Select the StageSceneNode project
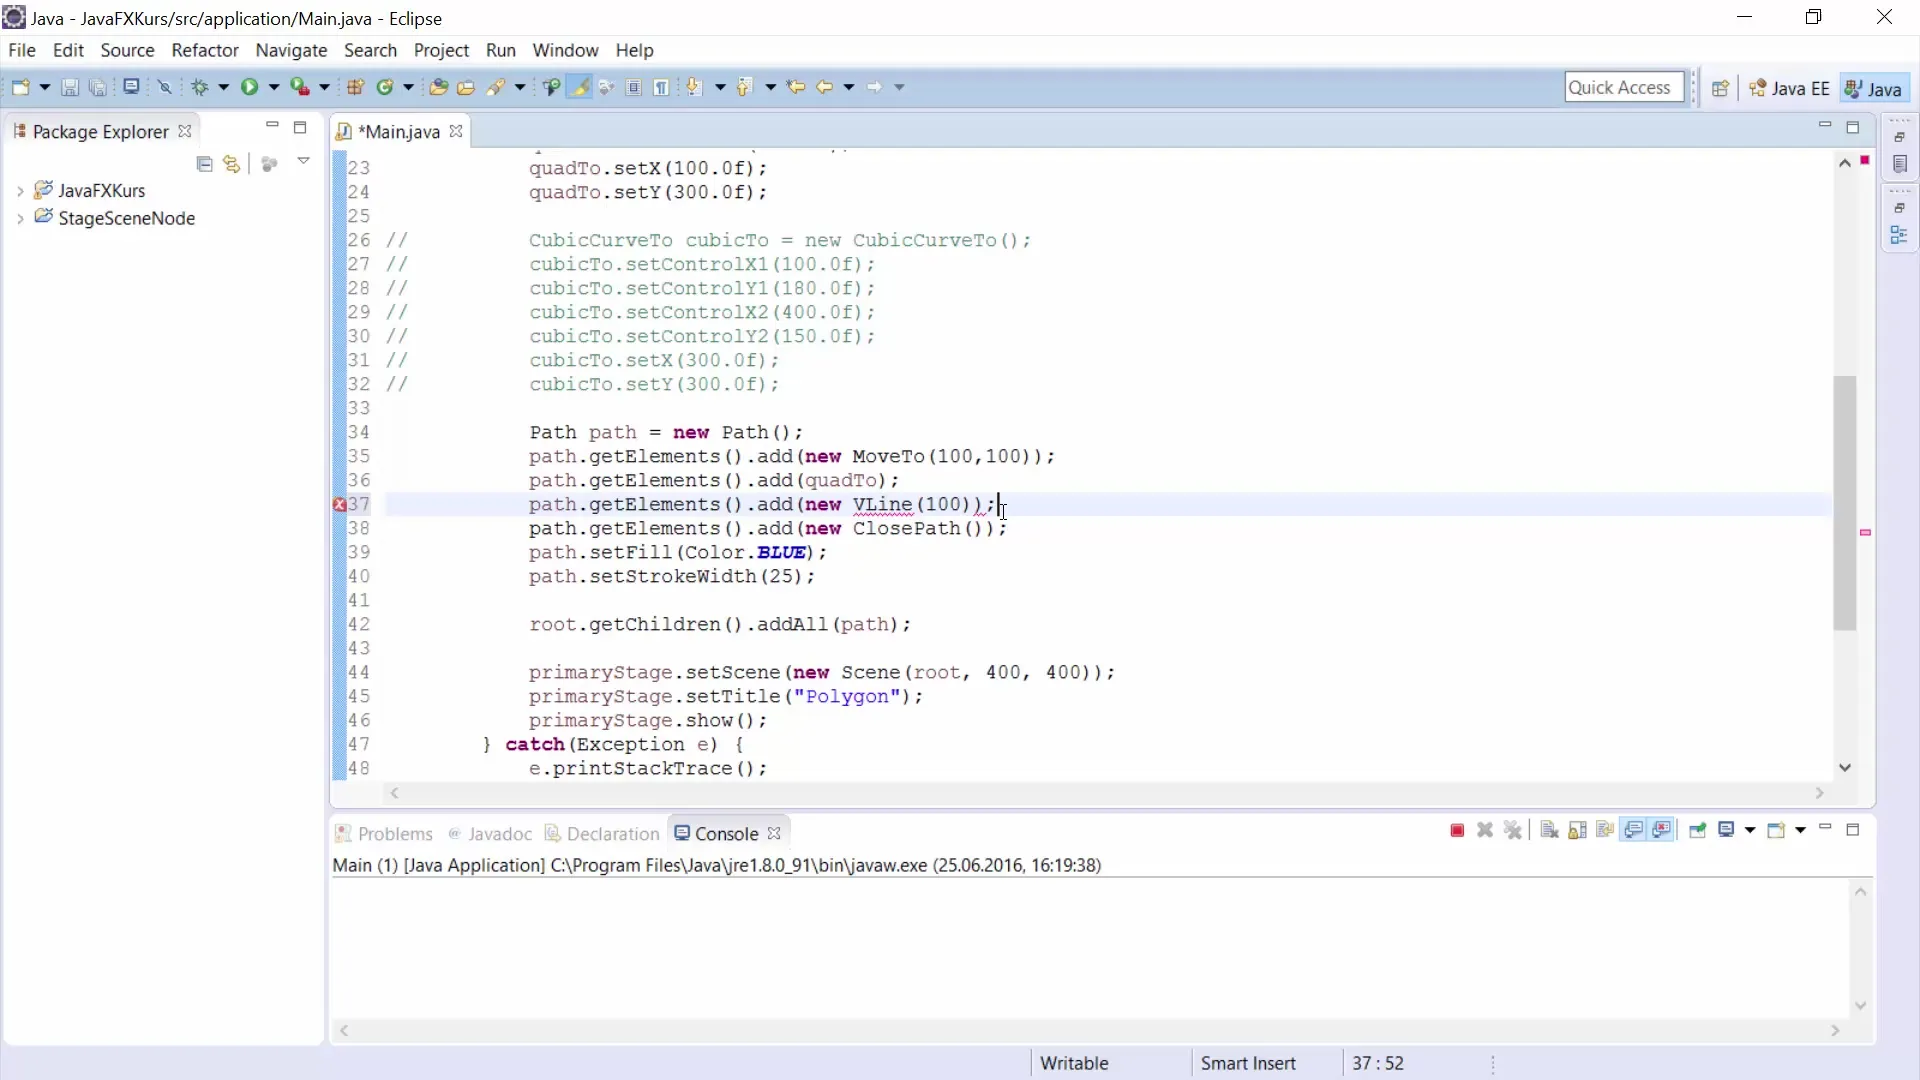Viewport: 1920px width, 1080px height. 127,218
